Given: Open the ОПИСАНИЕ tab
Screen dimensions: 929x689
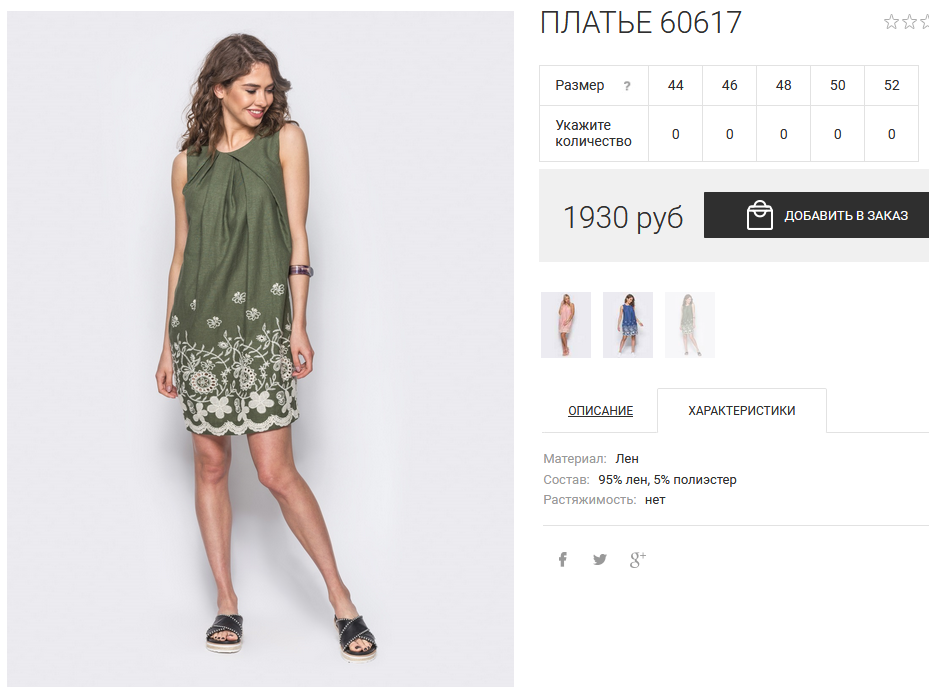Looking at the screenshot, I should [x=600, y=411].
